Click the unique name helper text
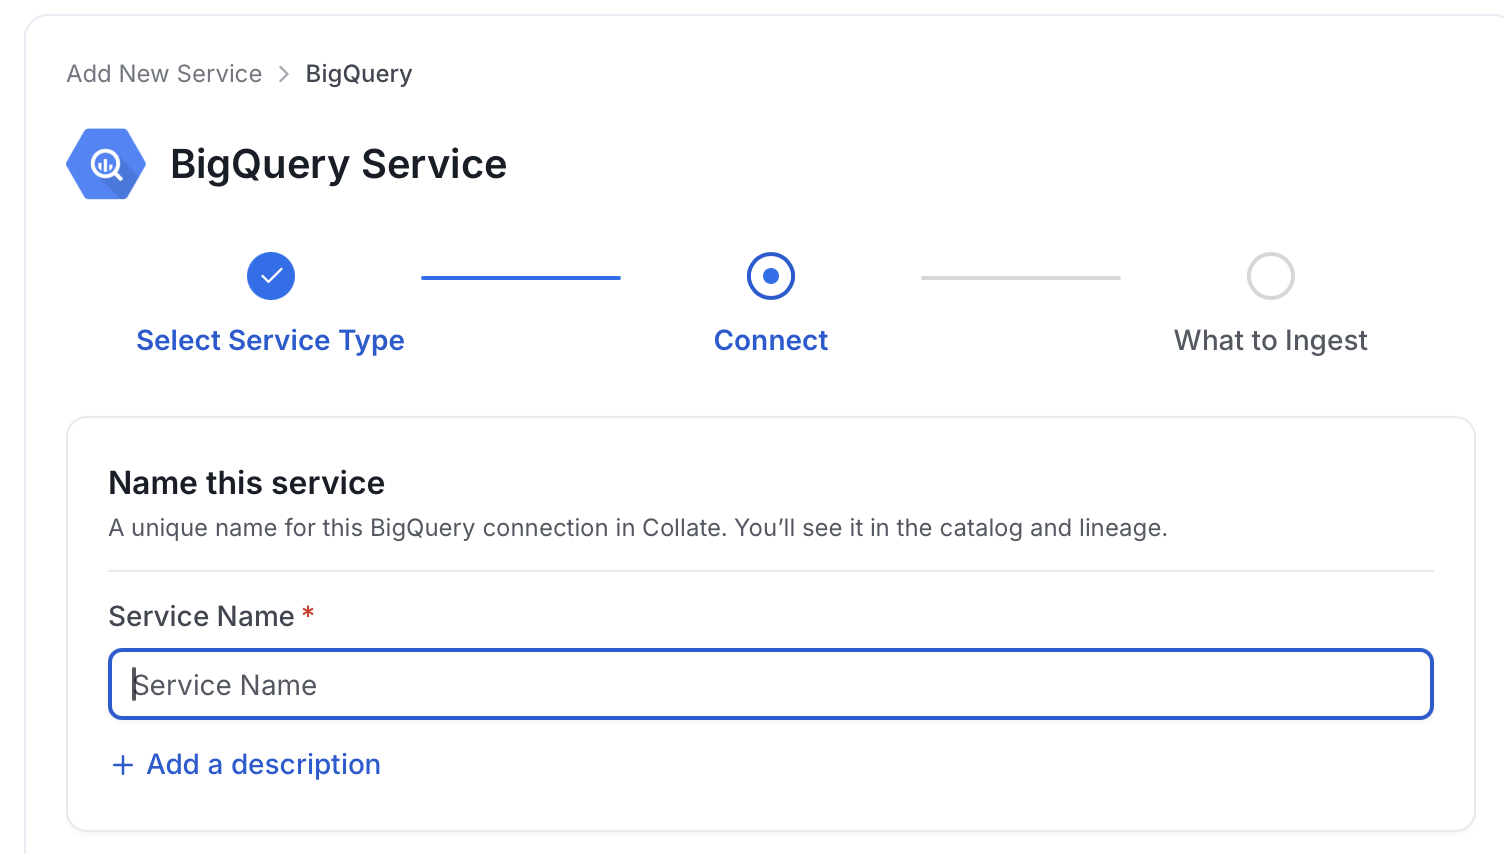Viewport: 1504px width, 854px height. [x=638, y=528]
